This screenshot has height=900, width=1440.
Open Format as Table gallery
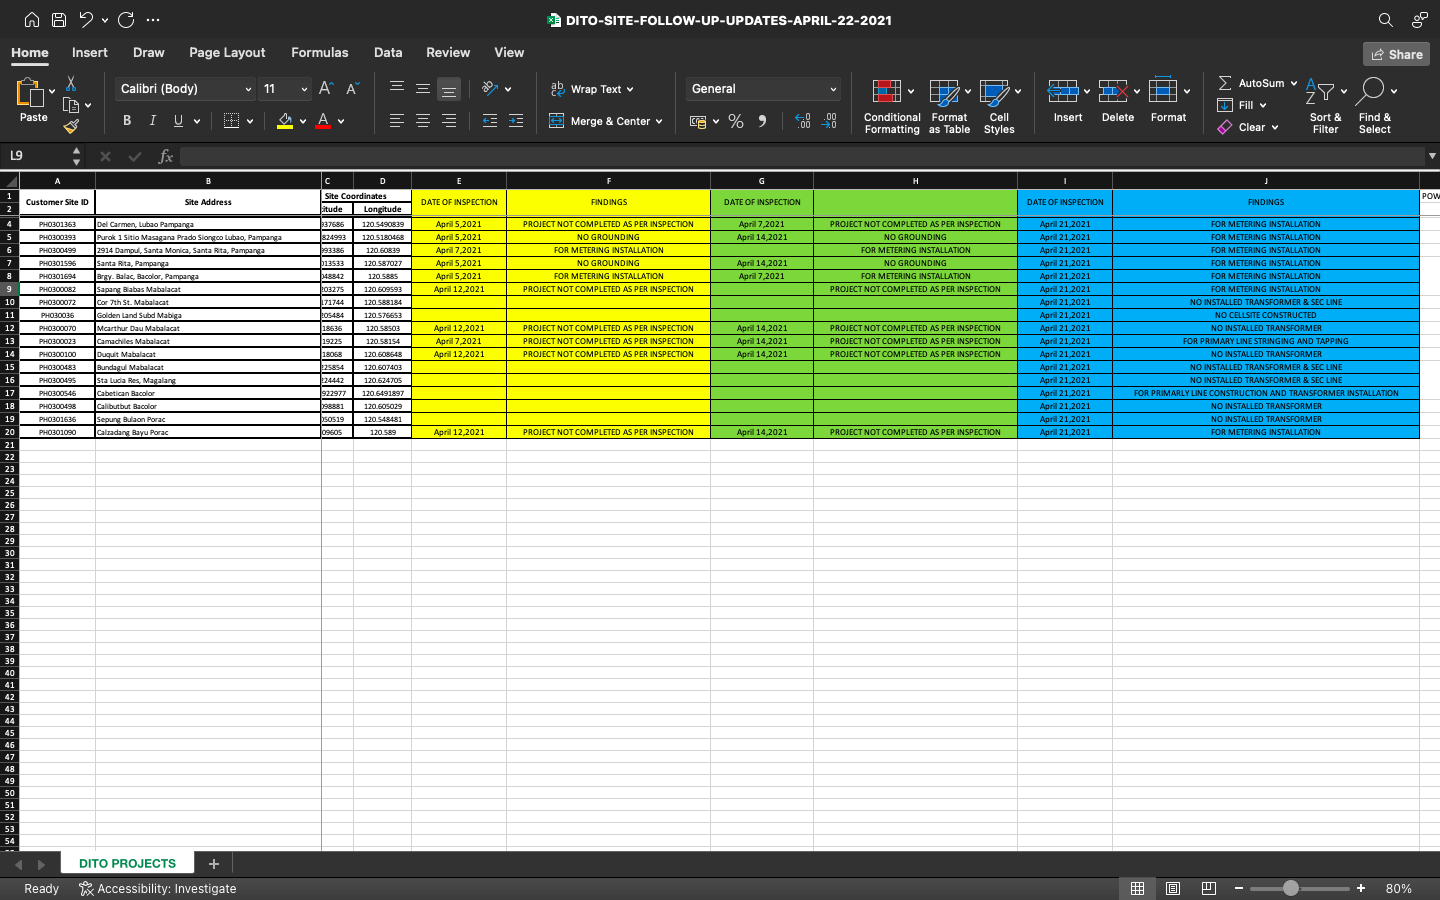pyautogui.click(x=949, y=106)
